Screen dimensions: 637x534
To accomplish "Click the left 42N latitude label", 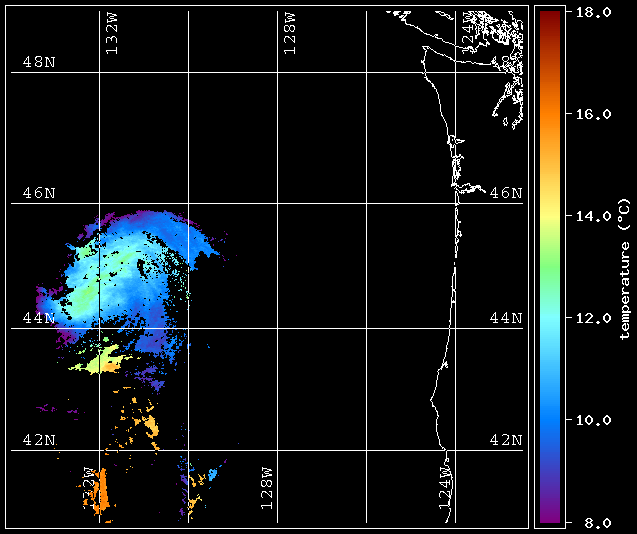I will pos(39,440).
